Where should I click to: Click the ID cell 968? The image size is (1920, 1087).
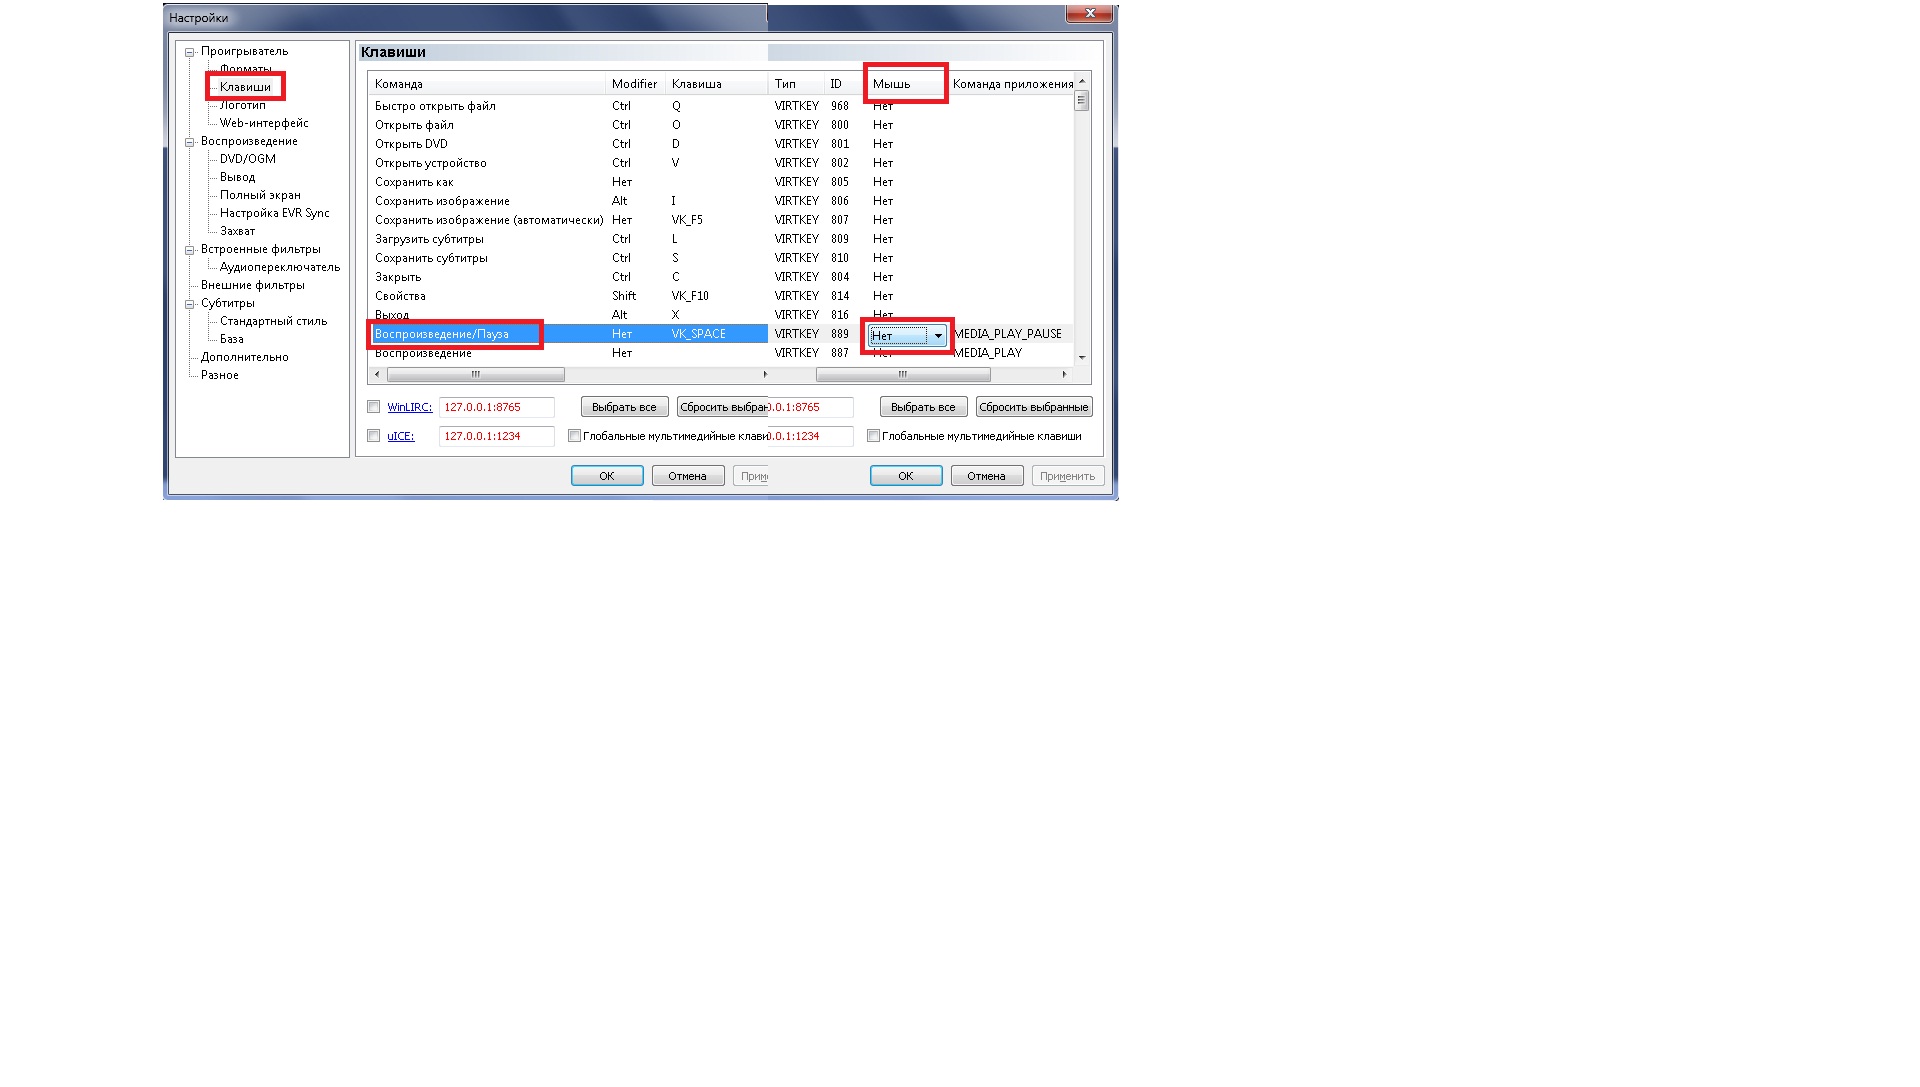[x=840, y=106]
